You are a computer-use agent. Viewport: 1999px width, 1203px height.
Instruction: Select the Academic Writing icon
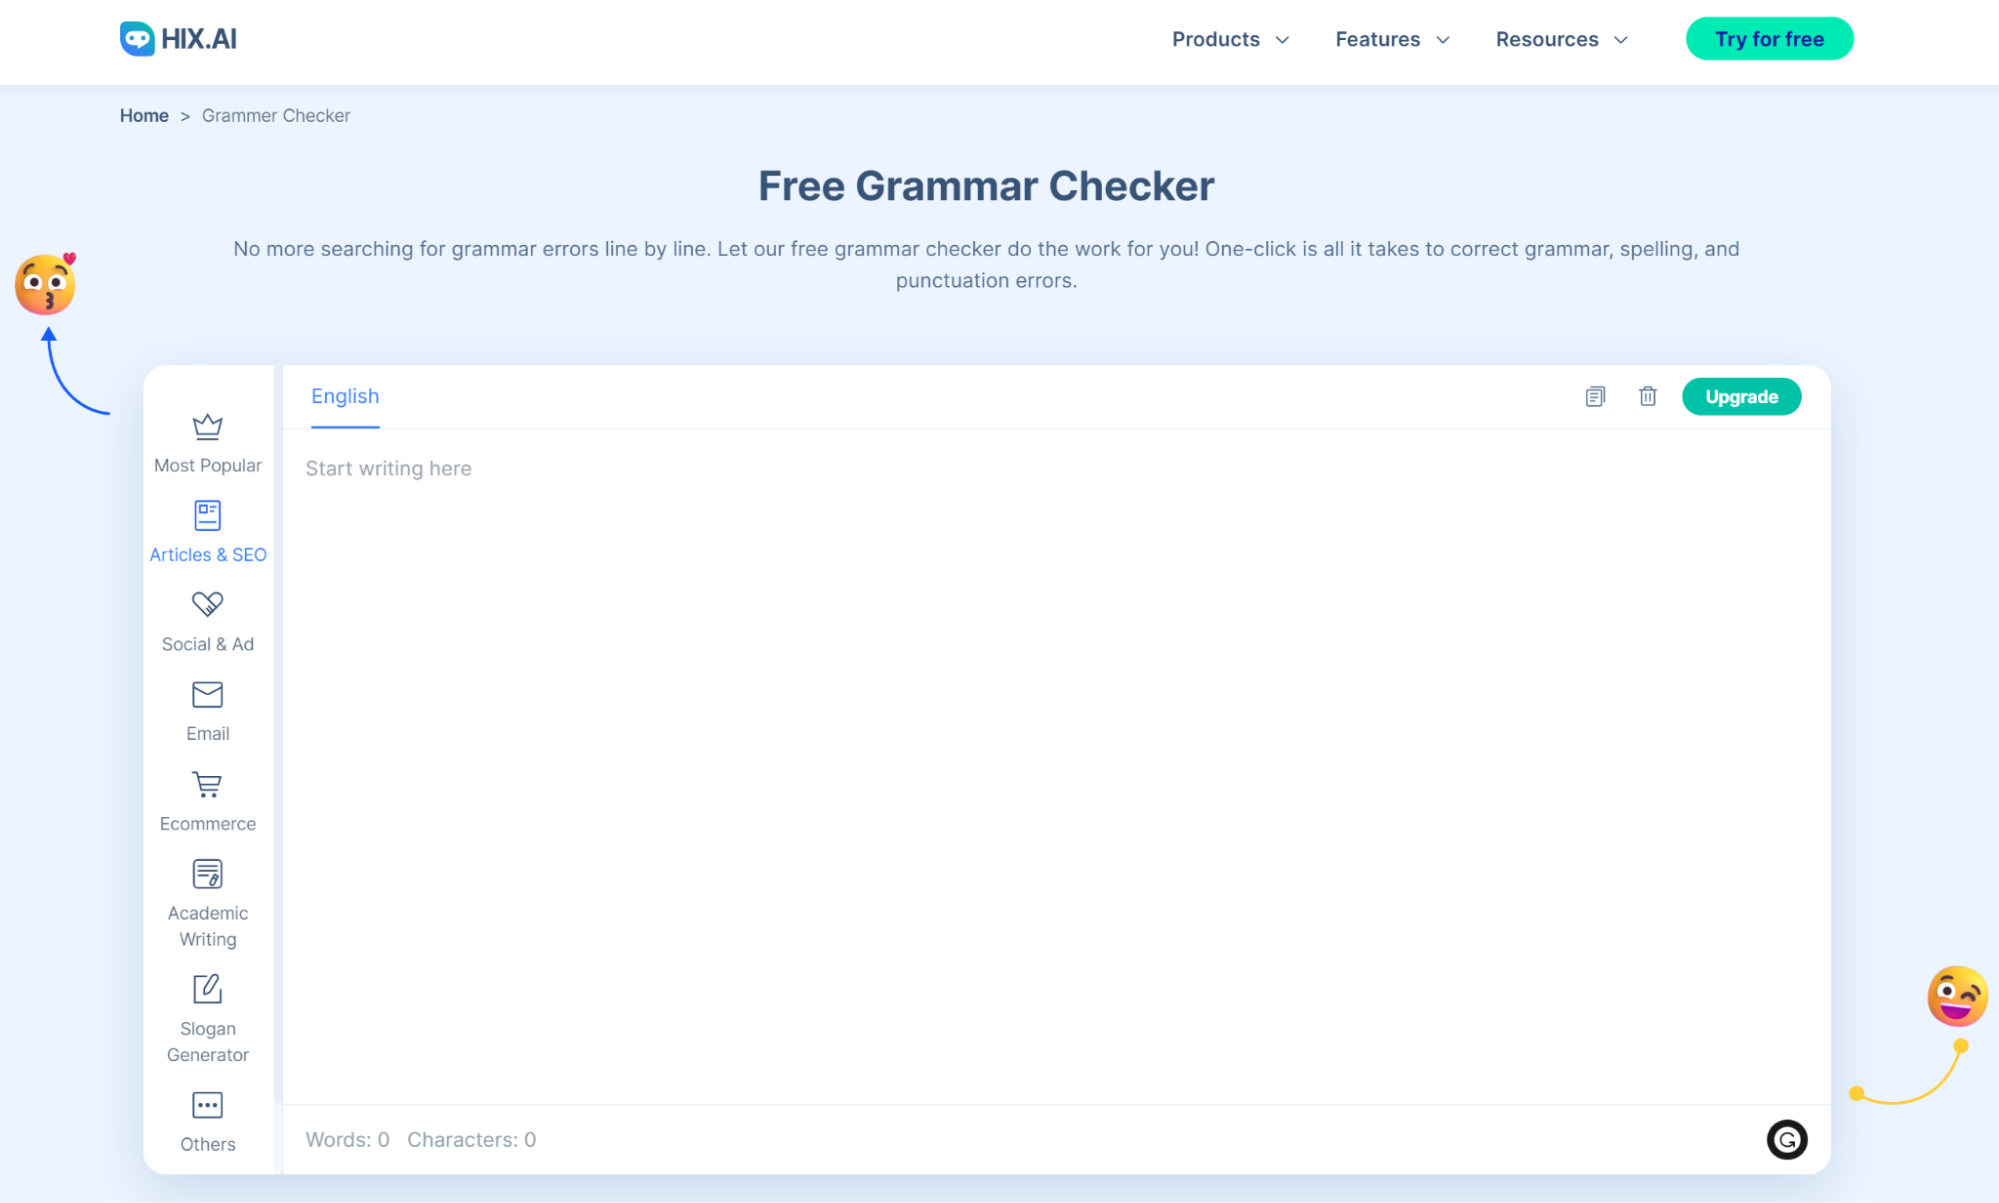pyautogui.click(x=207, y=872)
